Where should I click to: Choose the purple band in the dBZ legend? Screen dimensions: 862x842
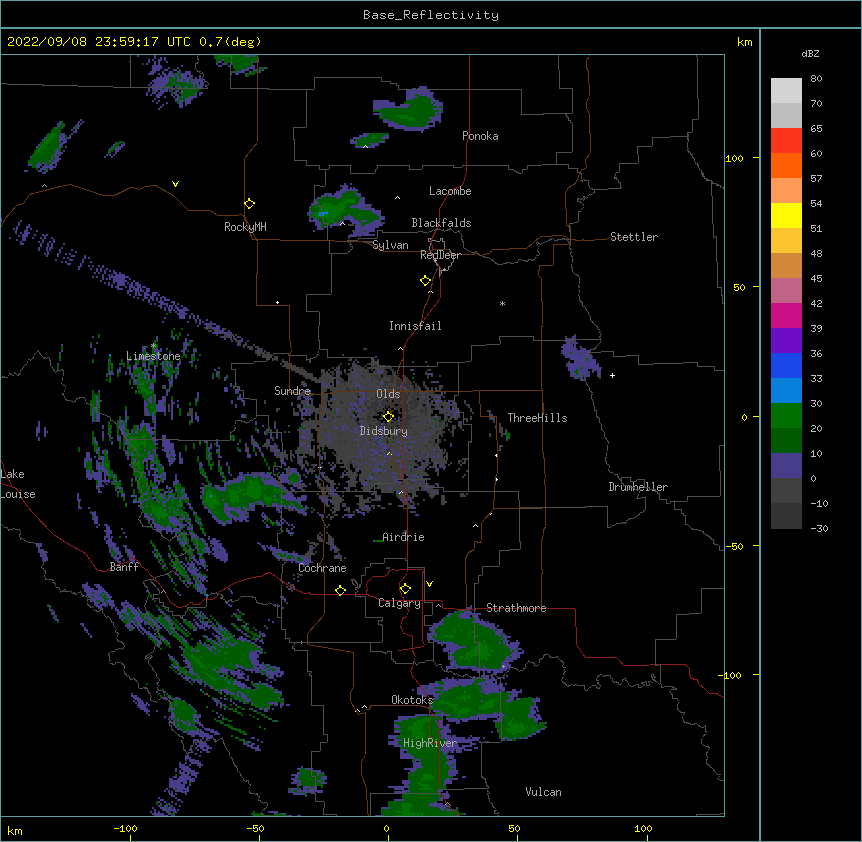(786, 340)
